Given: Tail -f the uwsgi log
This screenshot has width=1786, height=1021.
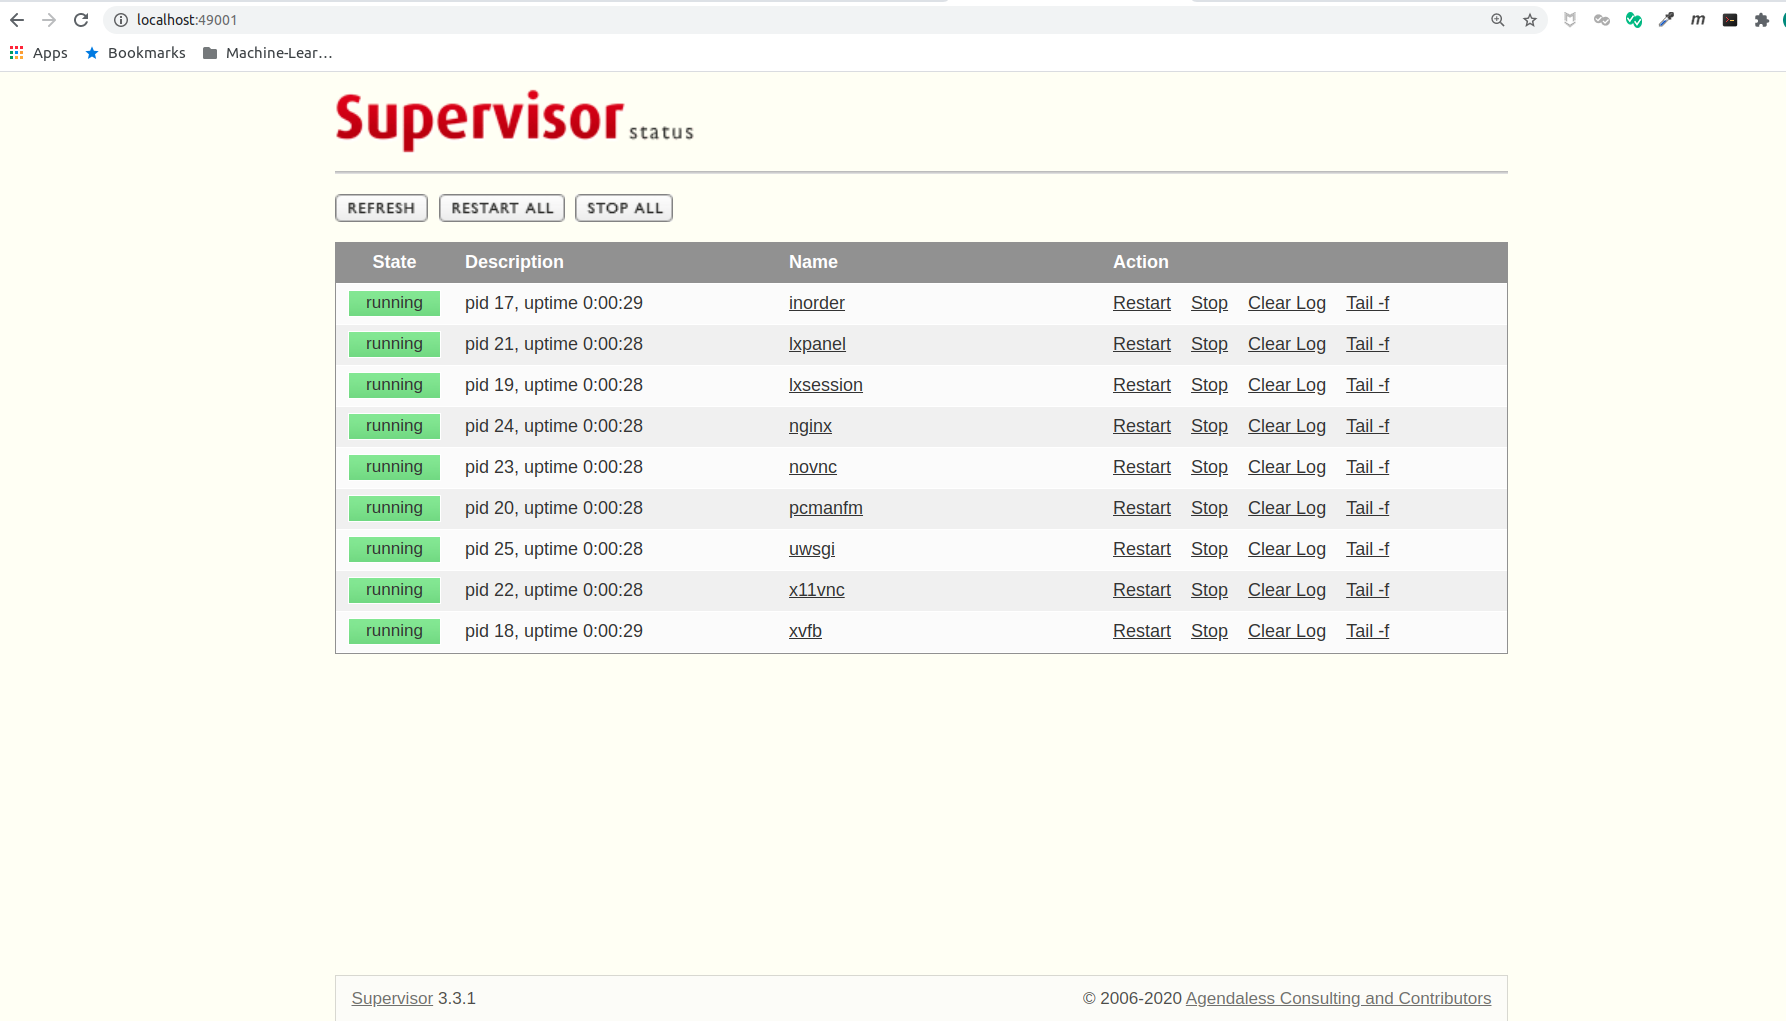Looking at the screenshot, I should click(x=1368, y=549).
